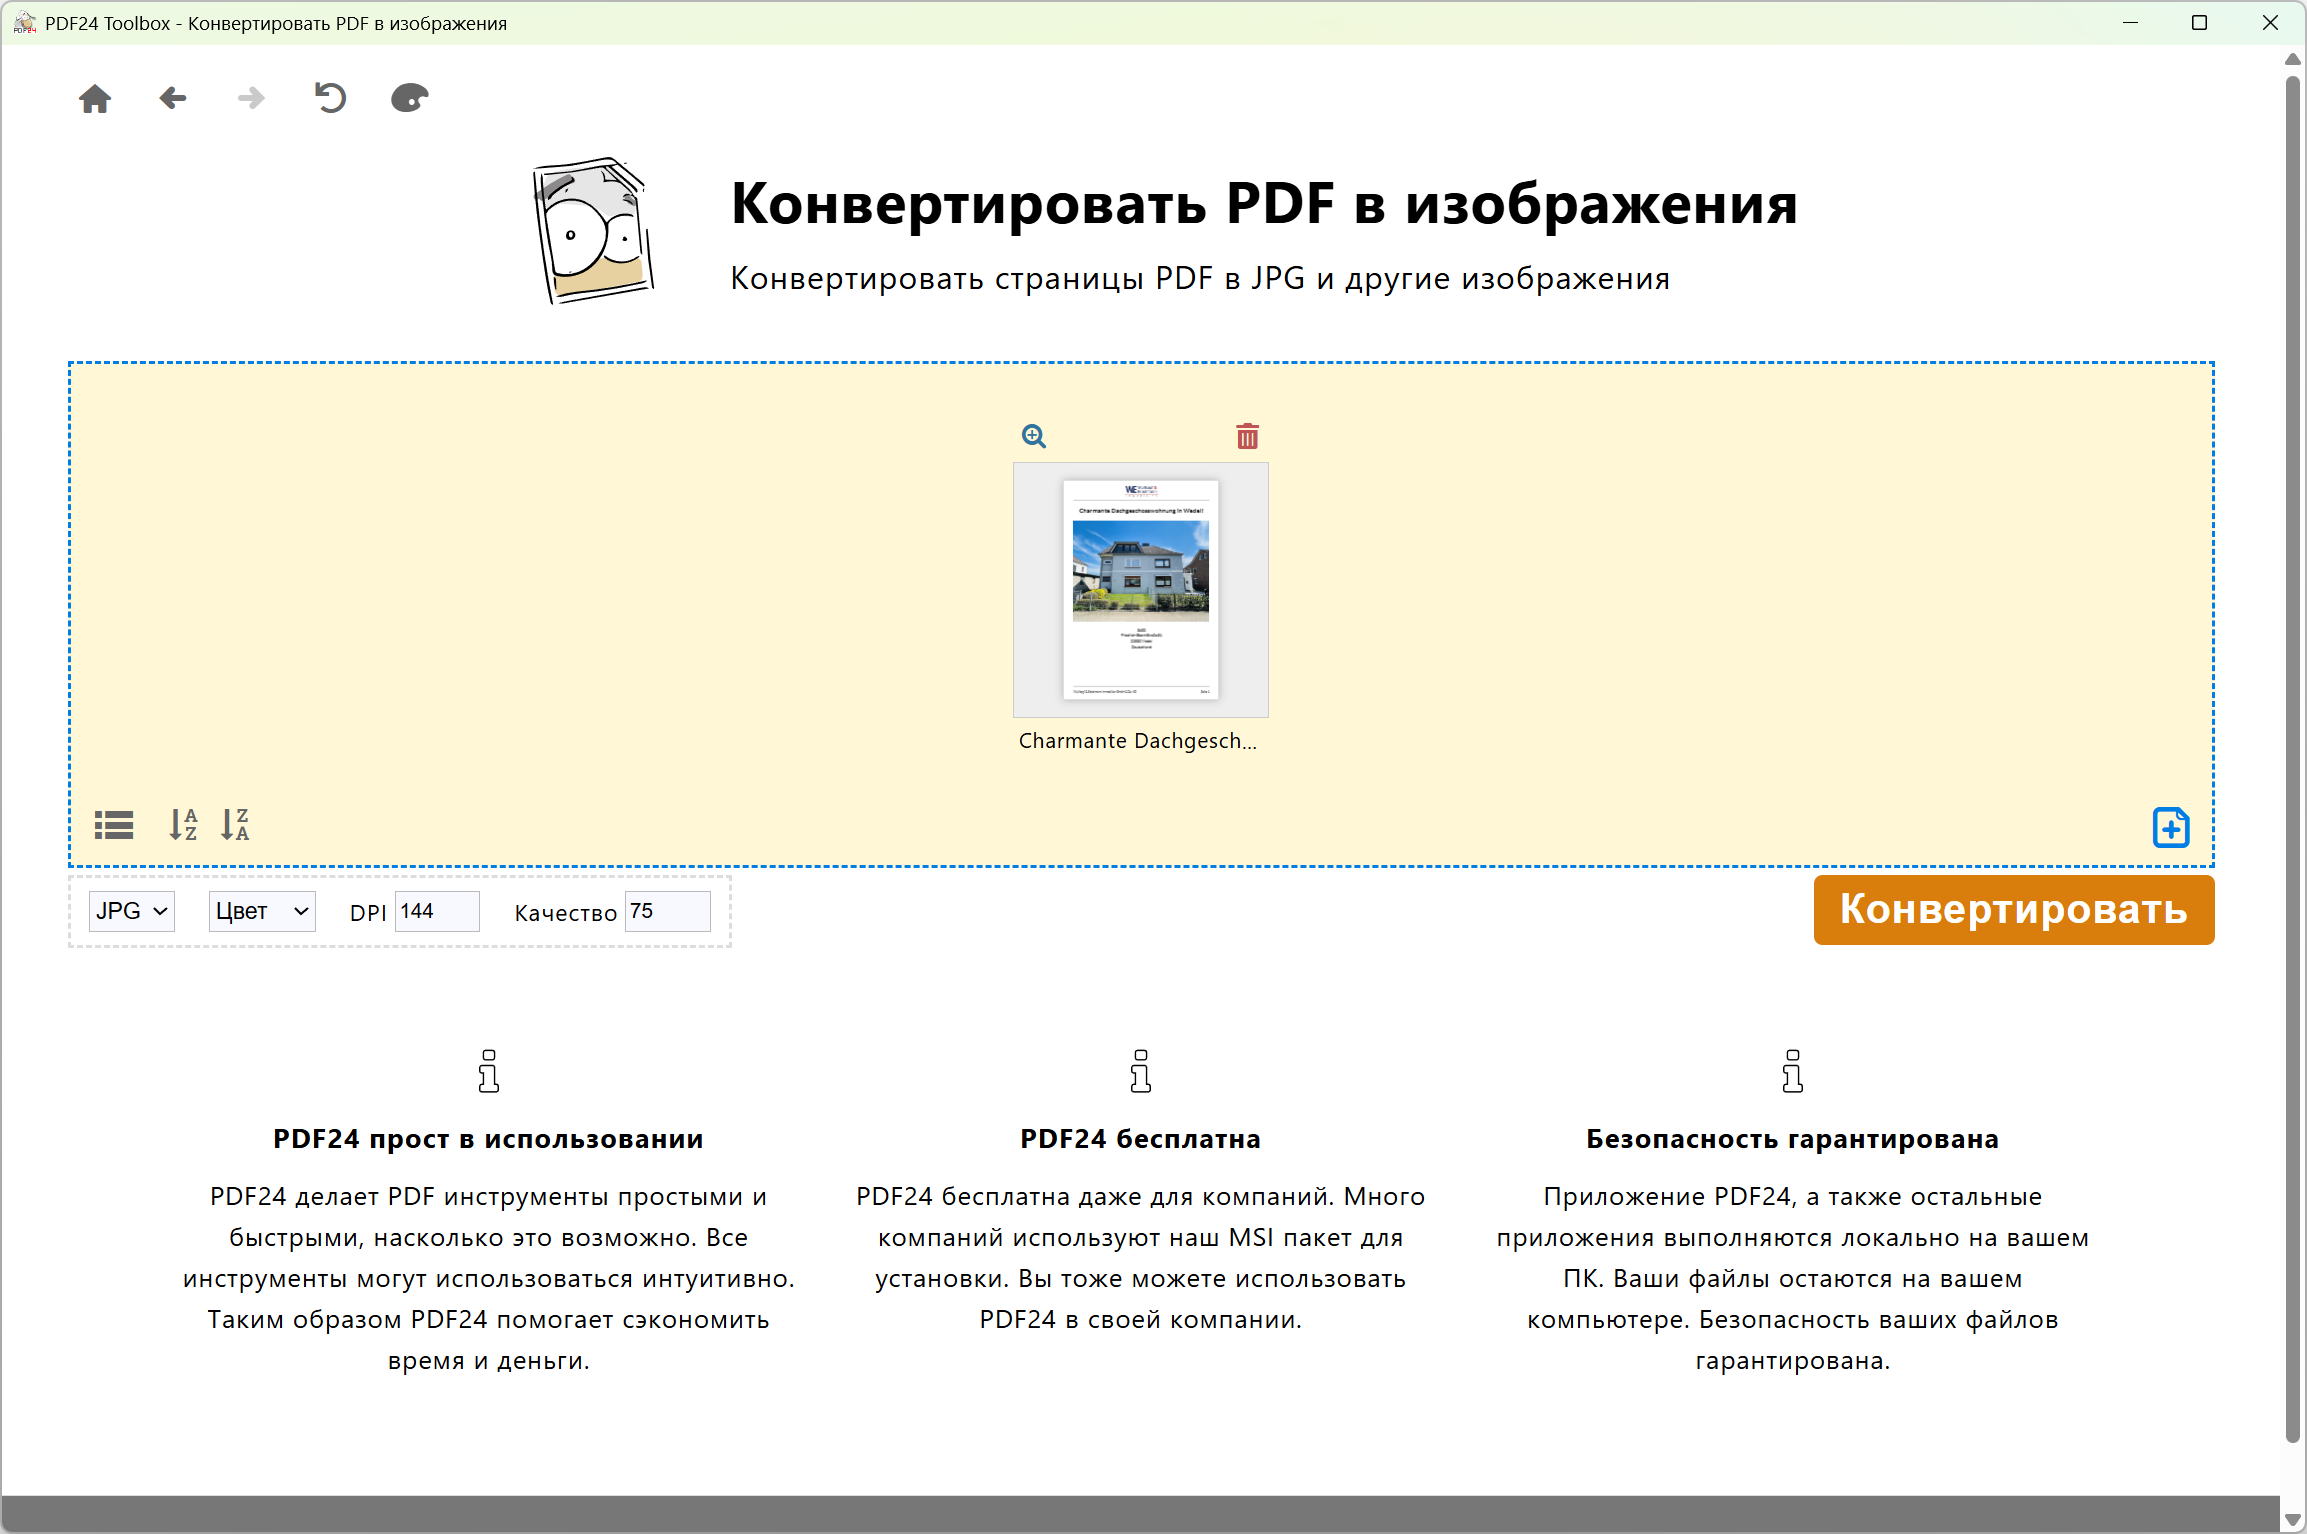This screenshot has height=1534, width=2307.
Task: Click info icon above 'Безопасность гарантирована'
Action: coord(1793,1071)
